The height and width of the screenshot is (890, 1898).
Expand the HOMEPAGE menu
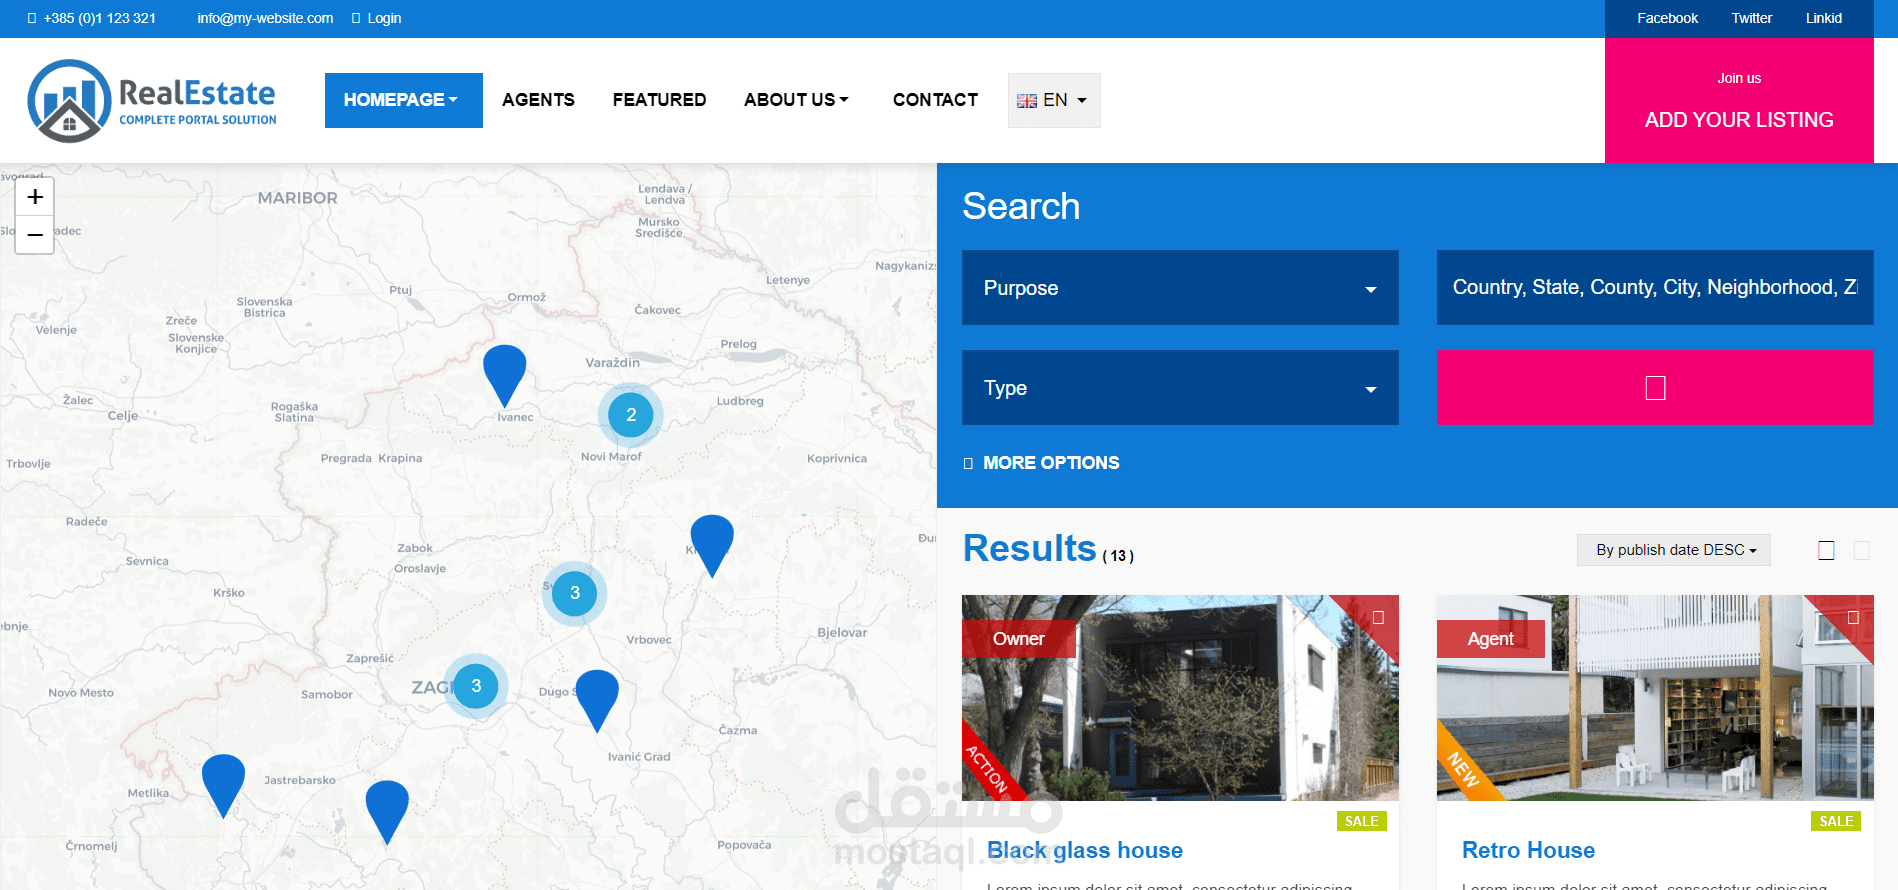pos(403,100)
